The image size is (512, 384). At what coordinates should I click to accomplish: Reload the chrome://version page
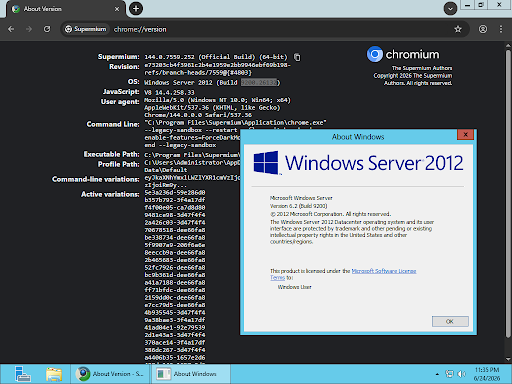(47, 29)
